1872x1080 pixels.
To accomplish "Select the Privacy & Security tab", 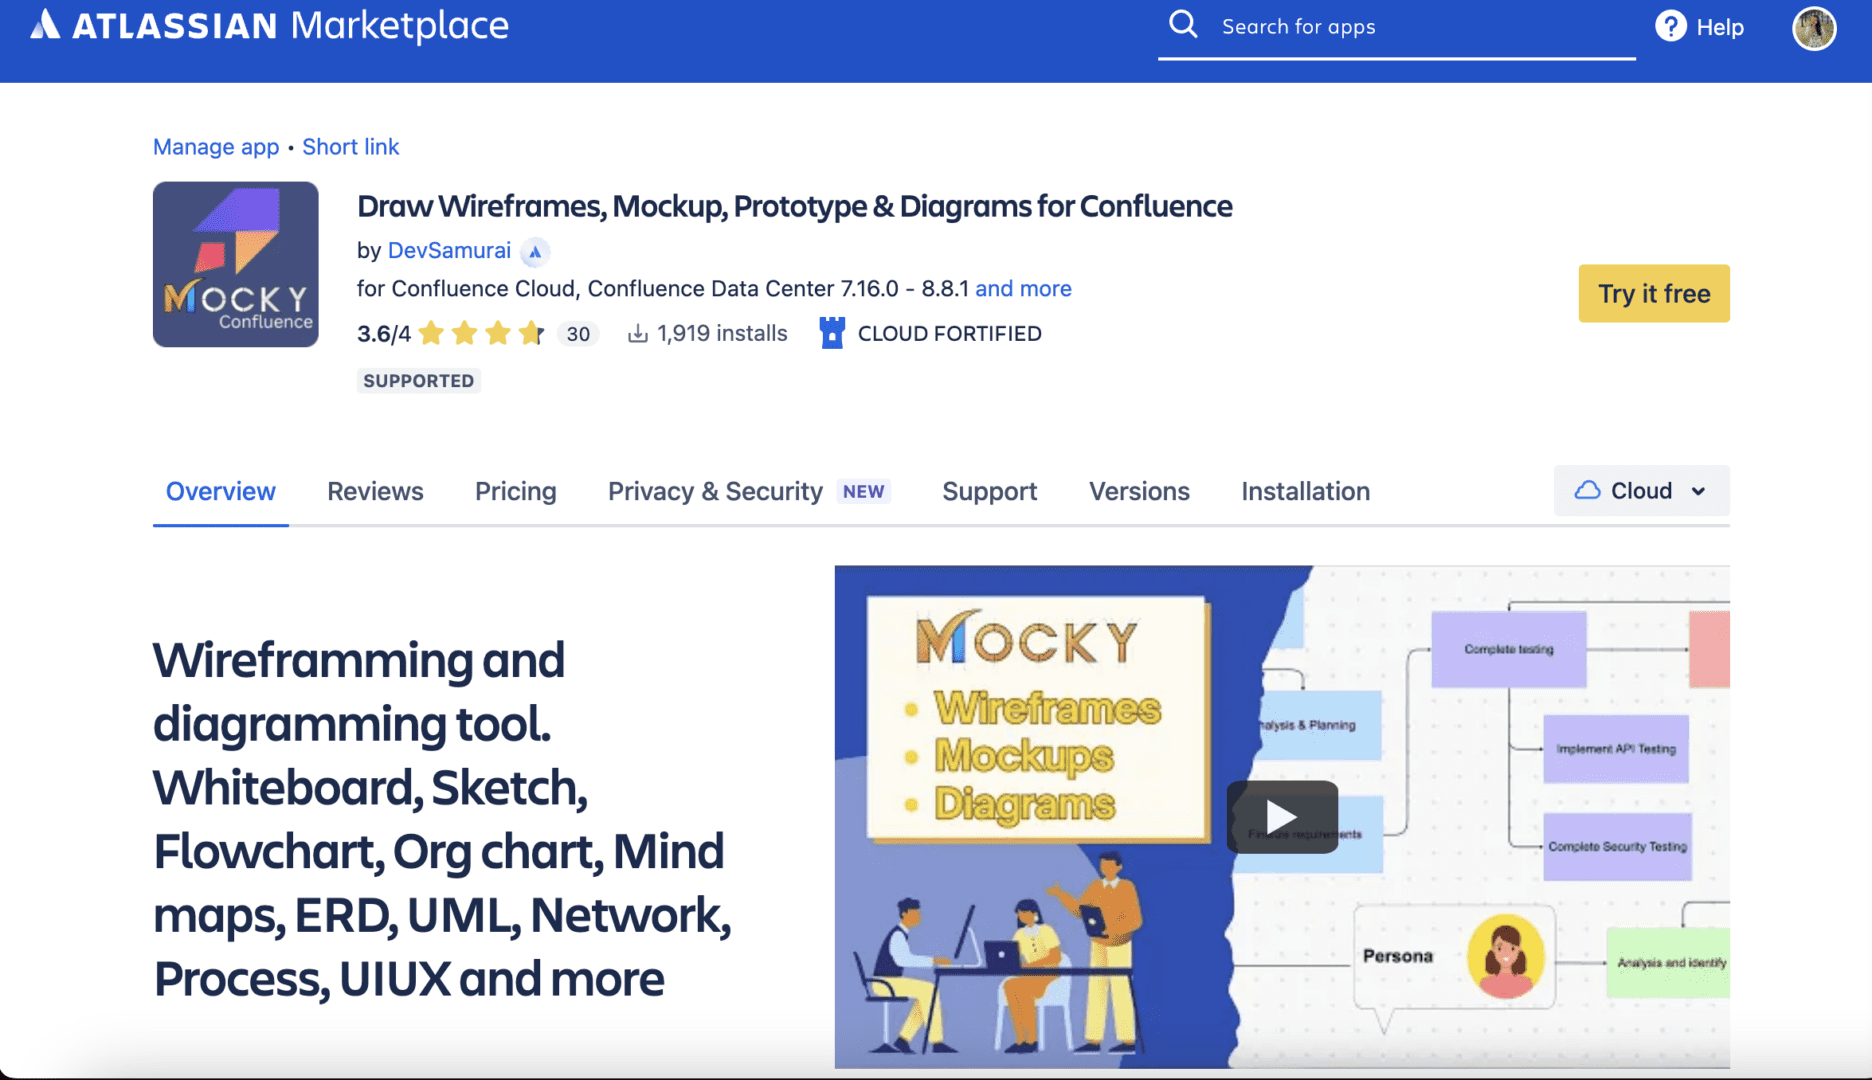I will pyautogui.click(x=715, y=491).
